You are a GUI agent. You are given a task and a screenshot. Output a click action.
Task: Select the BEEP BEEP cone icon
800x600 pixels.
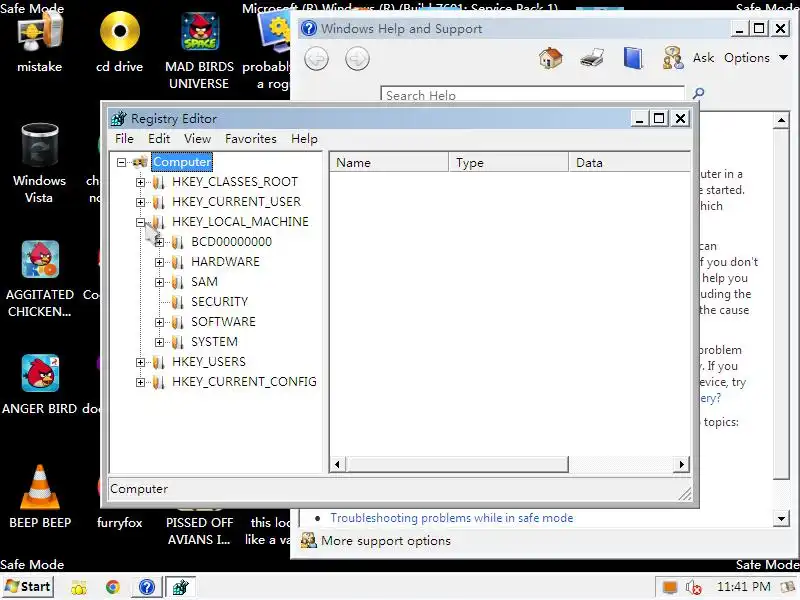click(x=40, y=487)
